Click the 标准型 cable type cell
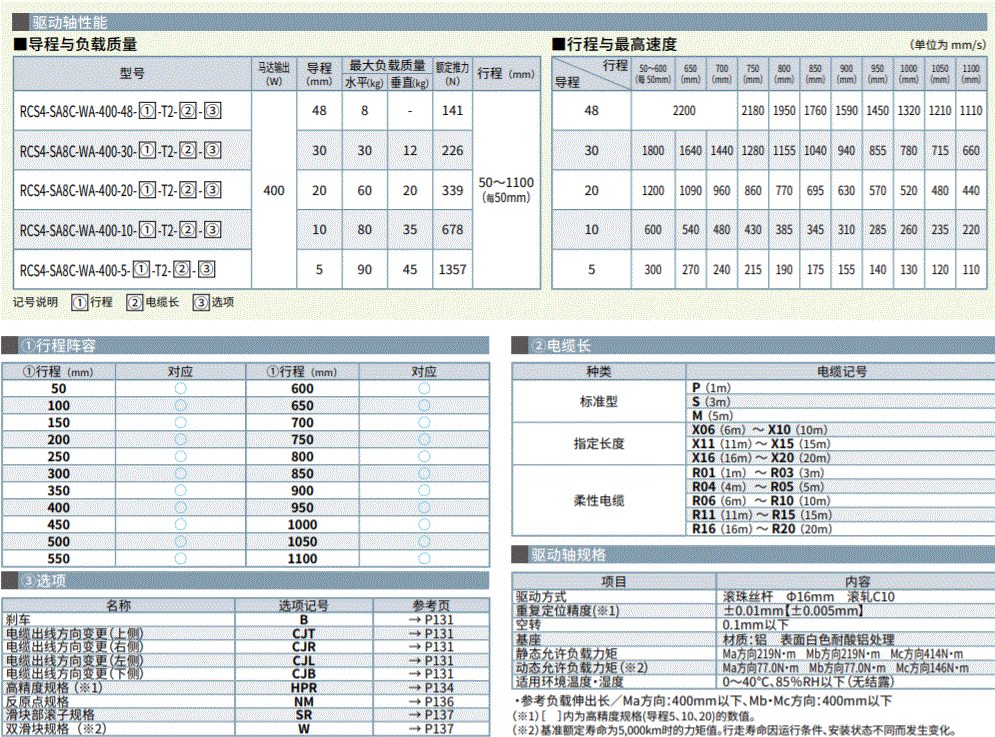The width and height of the screenshot is (995, 737). (x=598, y=402)
